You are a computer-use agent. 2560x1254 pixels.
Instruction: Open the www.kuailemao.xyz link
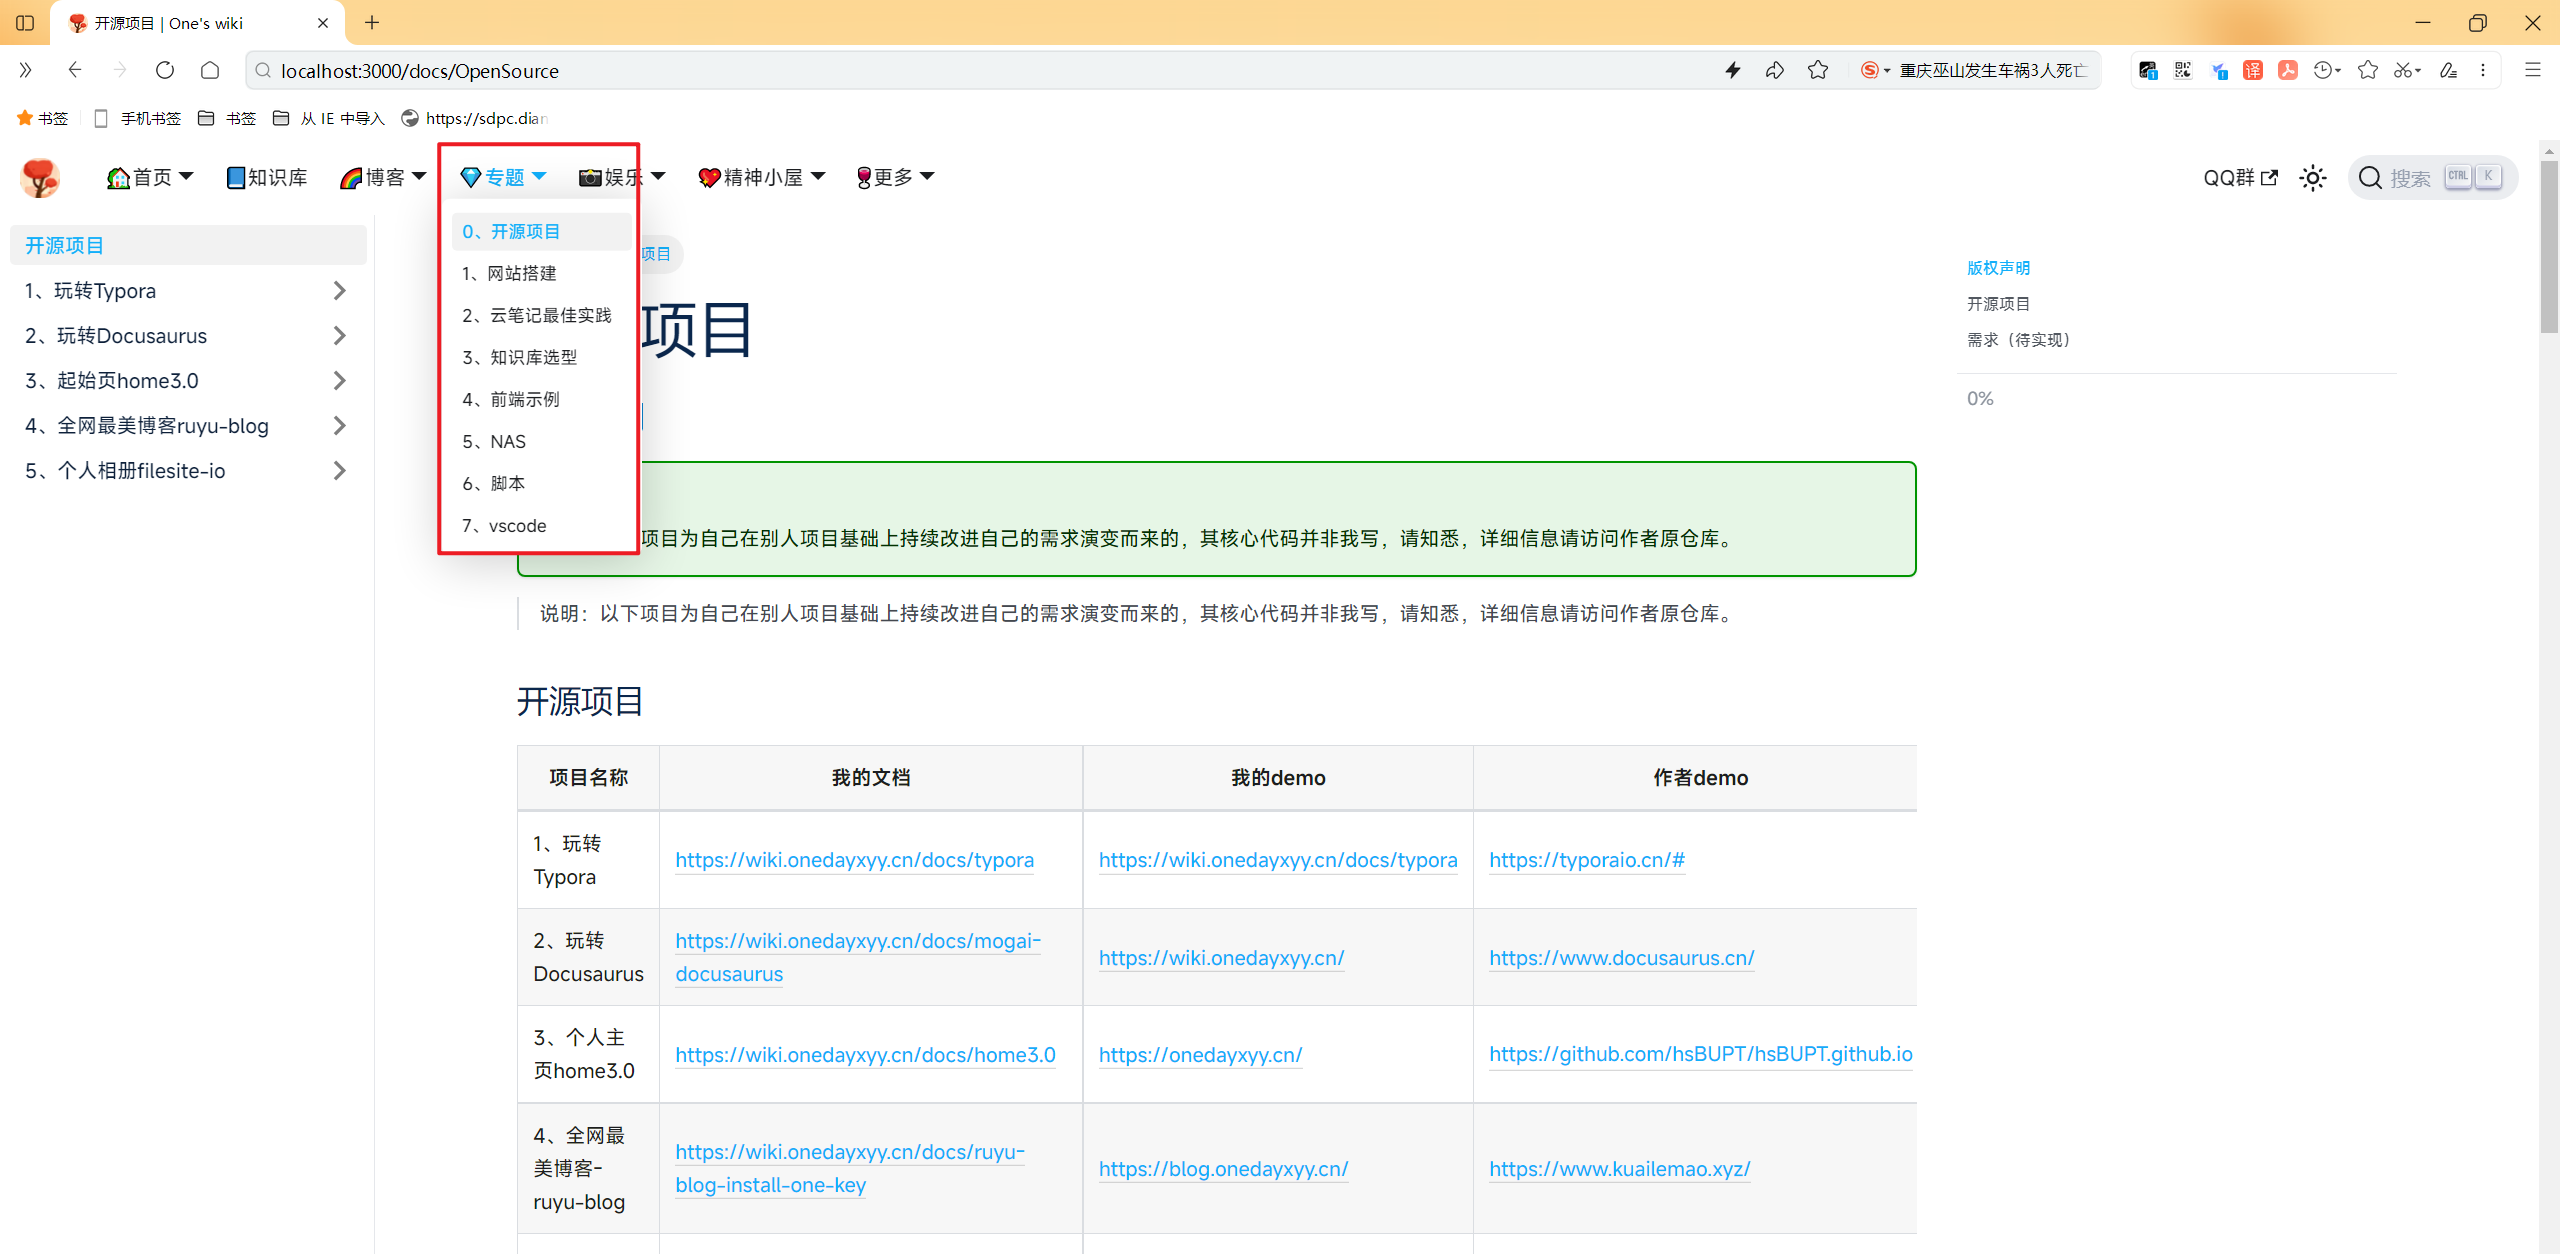[x=1619, y=1169]
